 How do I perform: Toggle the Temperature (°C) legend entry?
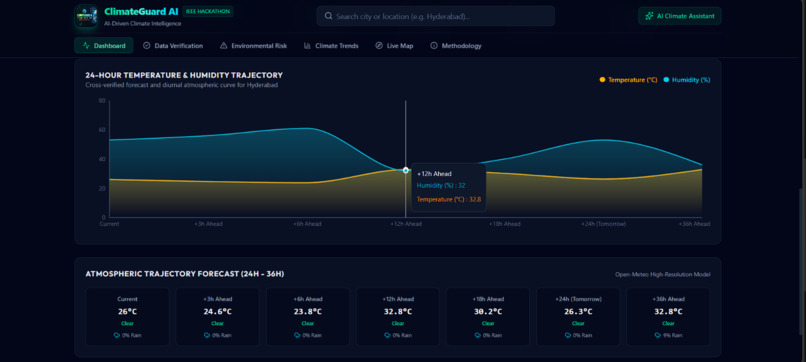click(628, 80)
